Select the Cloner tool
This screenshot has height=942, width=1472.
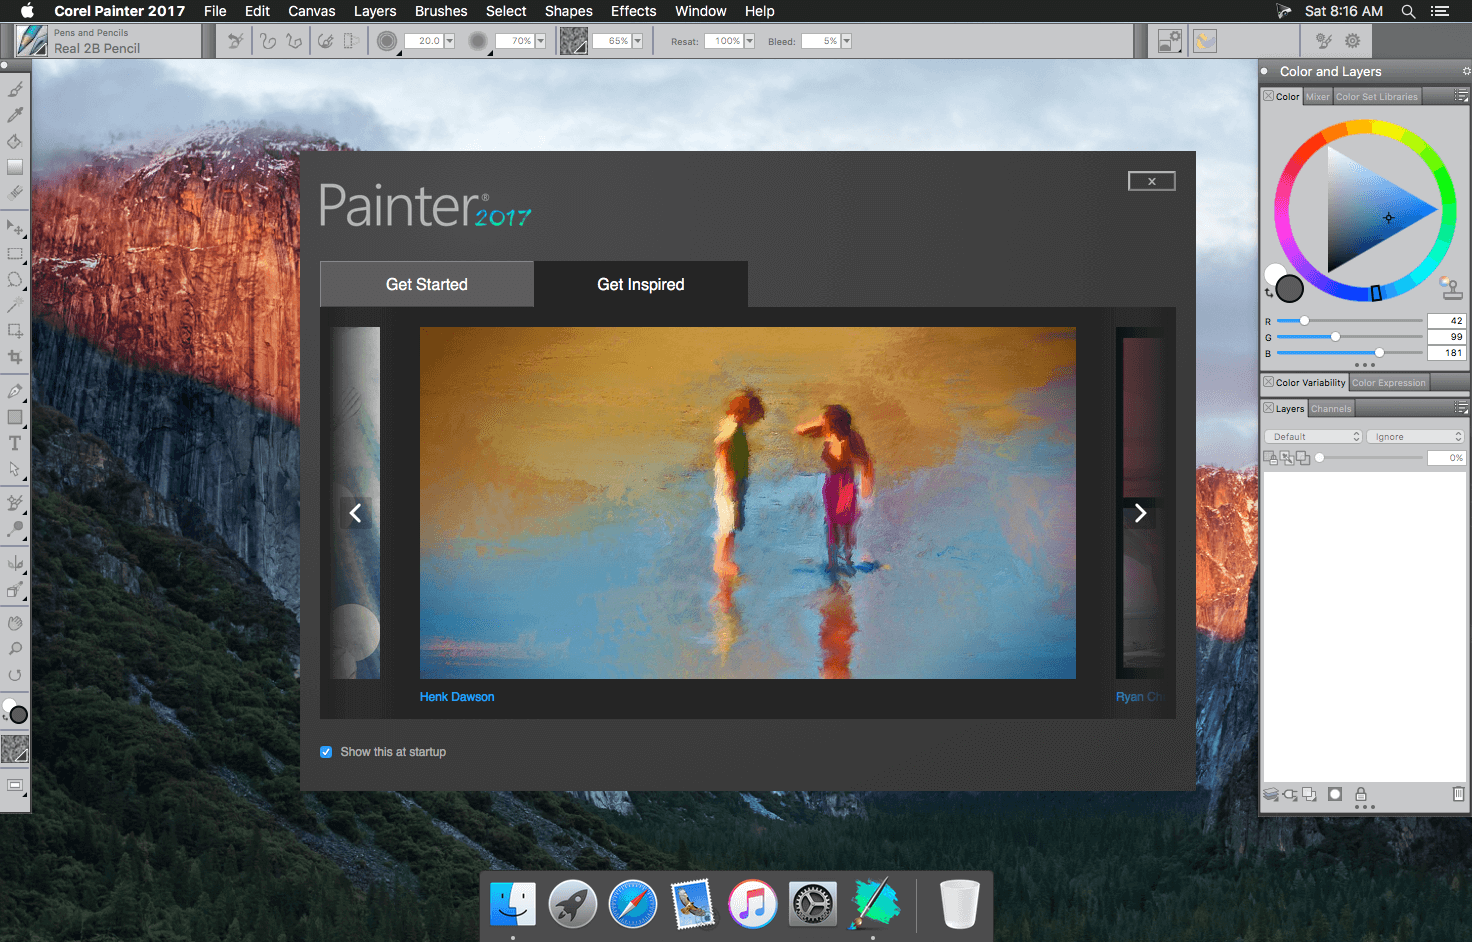pyautogui.click(x=15, y=503)
